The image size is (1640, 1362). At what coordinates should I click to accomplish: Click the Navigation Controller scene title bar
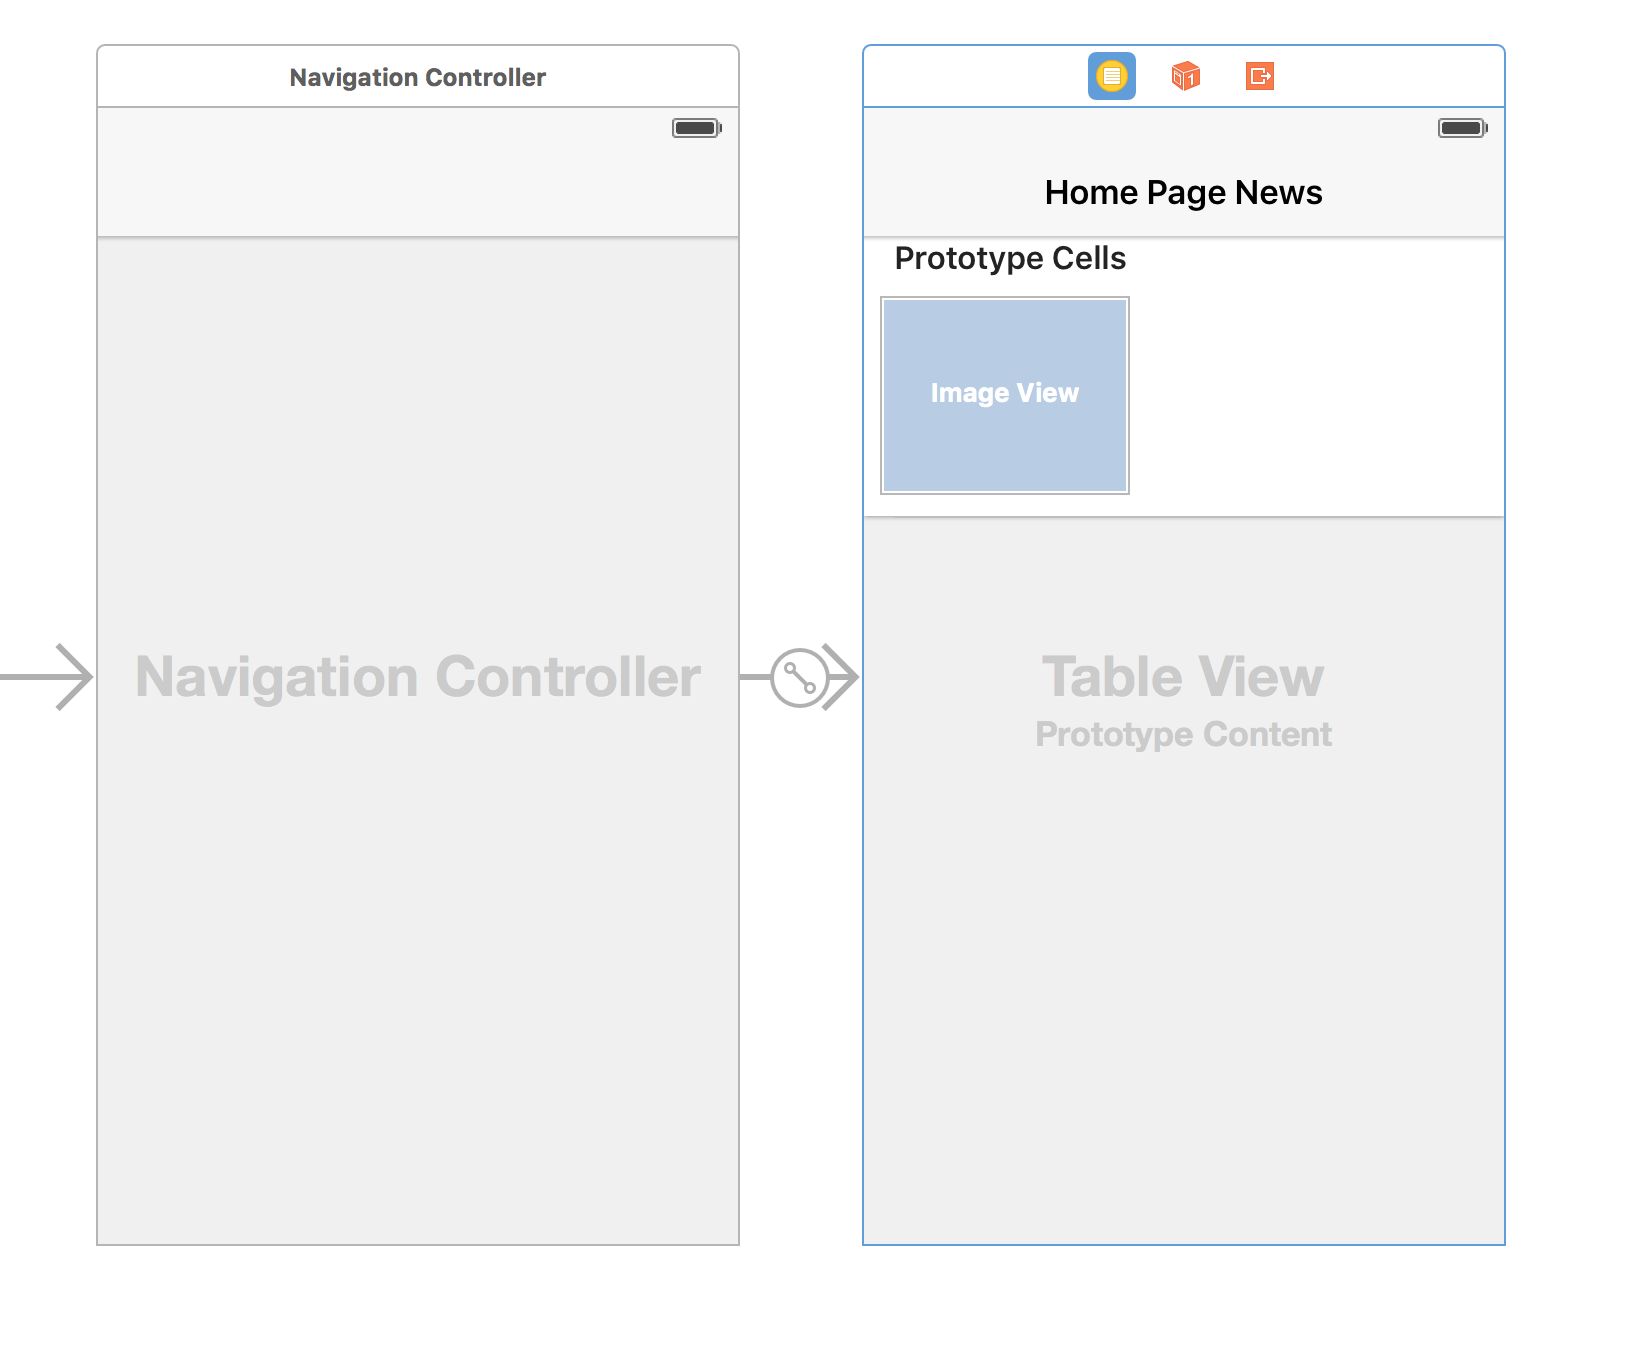tap(418, 77)
